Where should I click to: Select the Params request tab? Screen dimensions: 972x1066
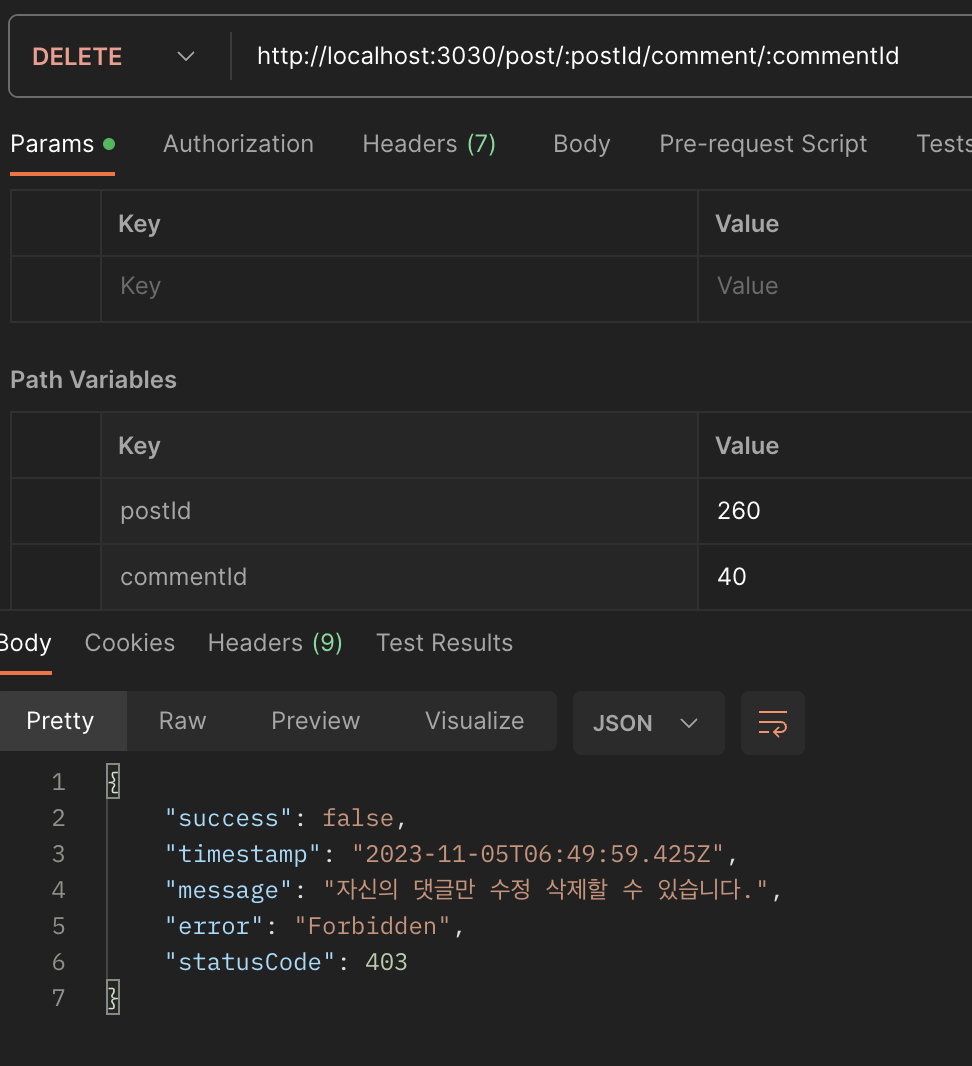click(63, 144)
